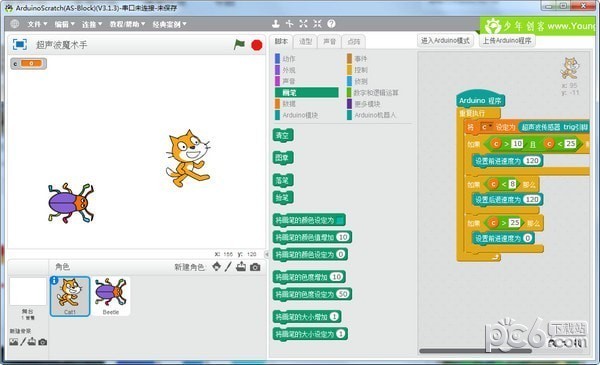Image resolution: width=600 pixels, height=365 pixels.
Task: Click the variable c monitor on stage
Action: [28, 64]
